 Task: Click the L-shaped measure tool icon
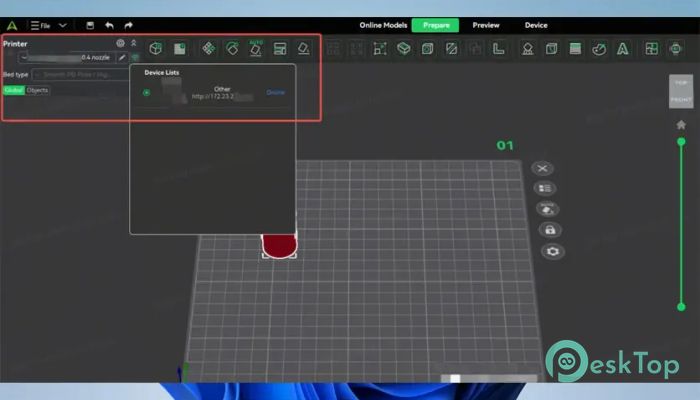[499, 48]
